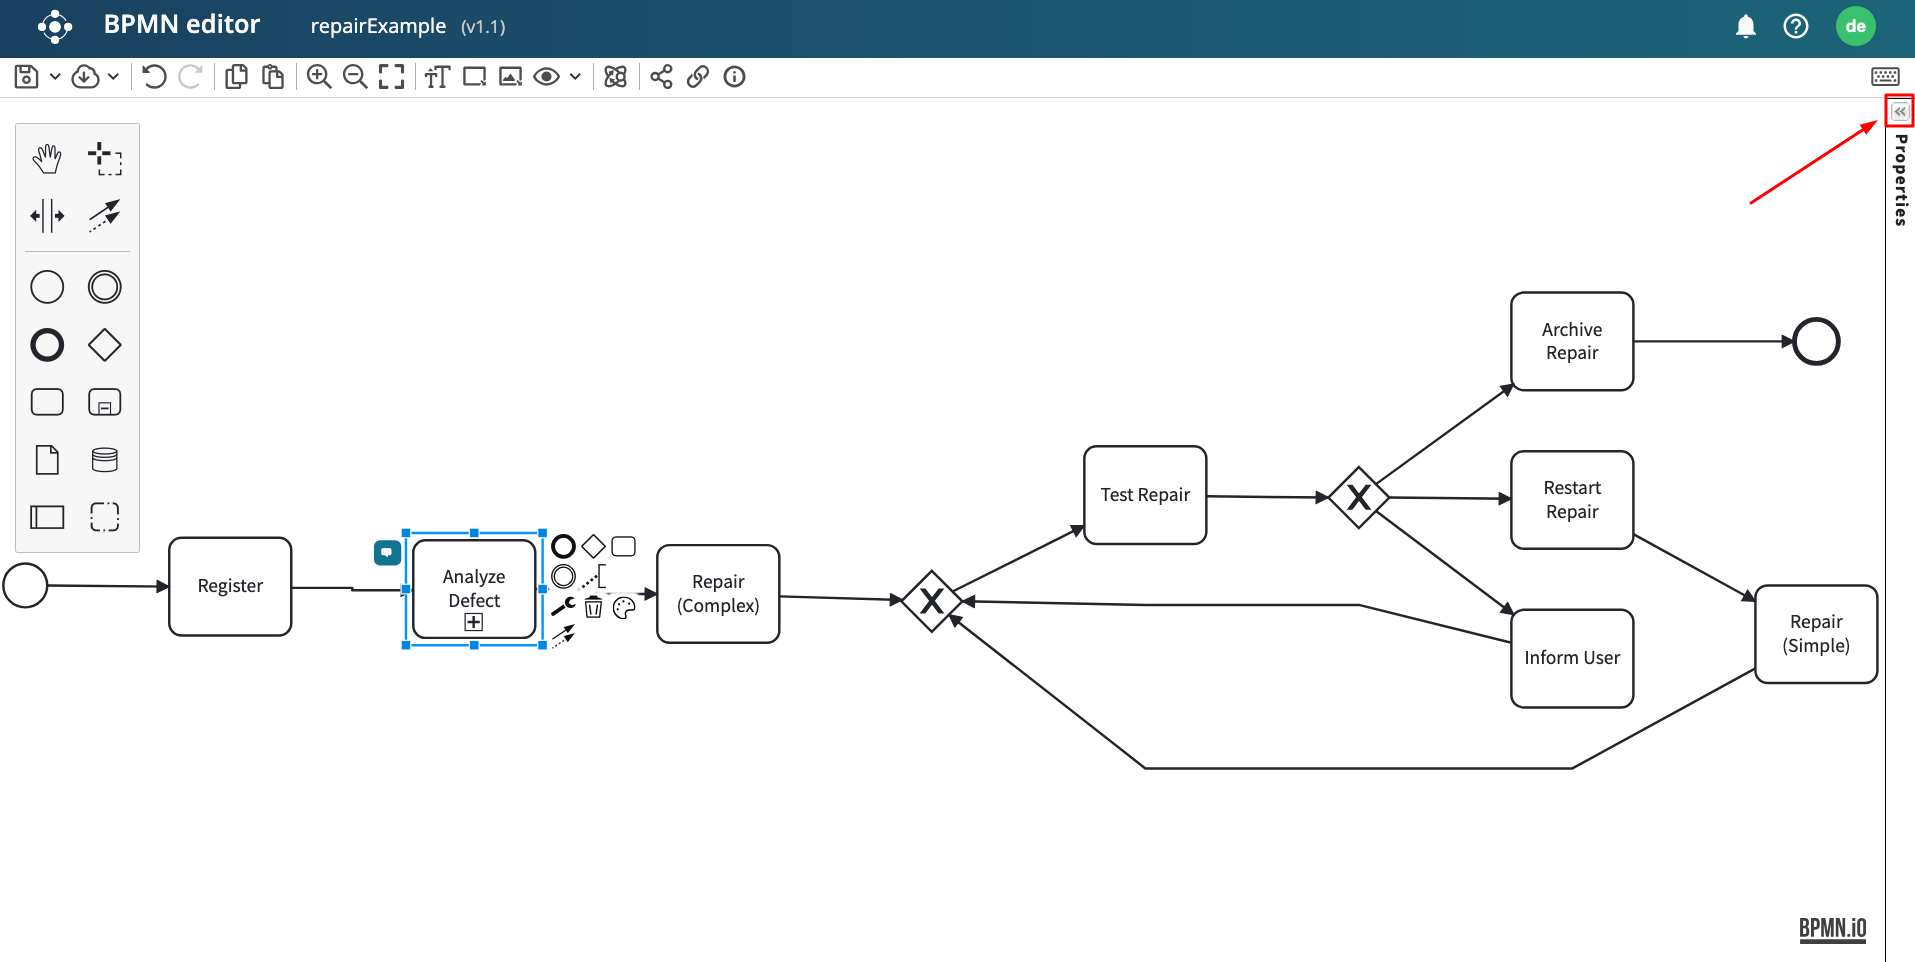Image resolution: width=1915 pixels, height=962 pixels.
Task: Open the 'de' user account menu
Action: coord(1855,26)
